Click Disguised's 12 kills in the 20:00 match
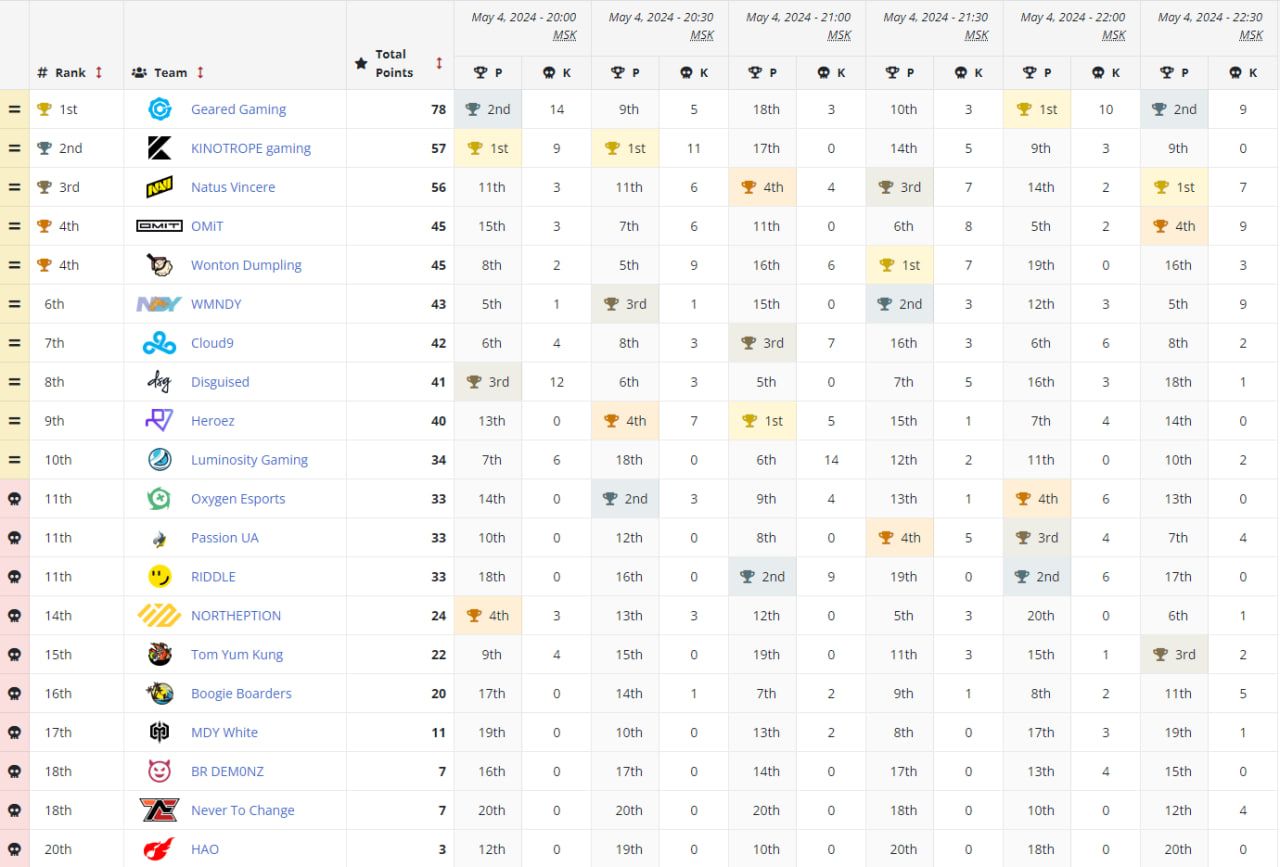 coord(557,382)
